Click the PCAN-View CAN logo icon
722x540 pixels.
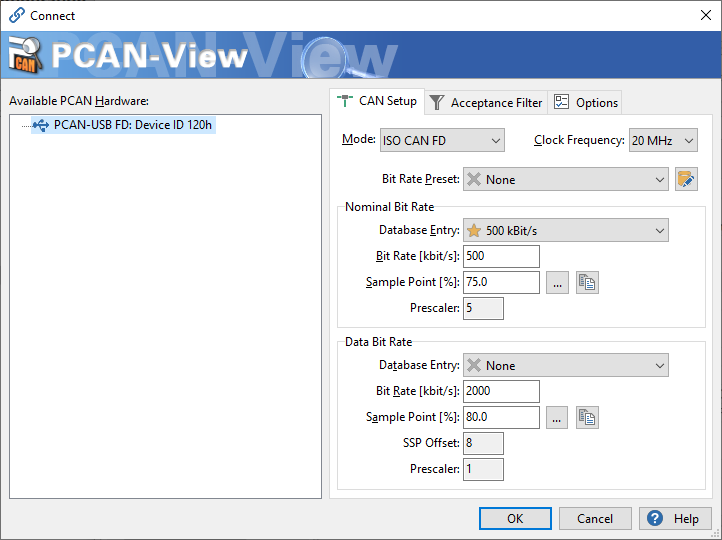(x=26, y=55)
